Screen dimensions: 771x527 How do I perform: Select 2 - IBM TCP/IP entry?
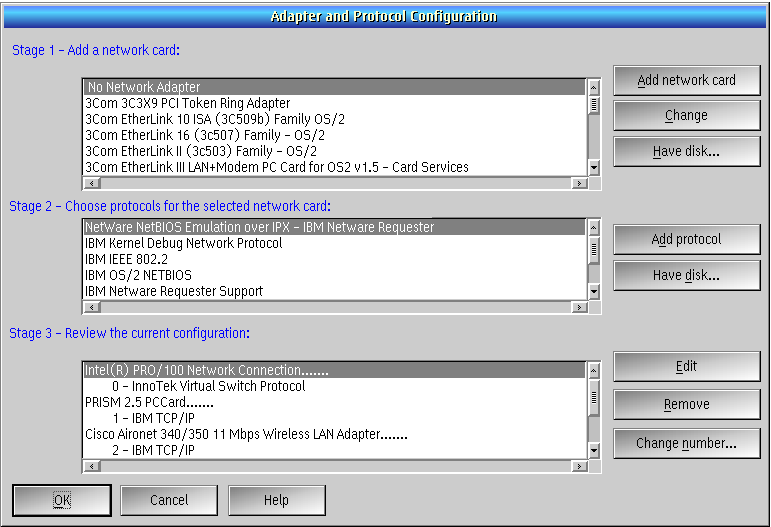click(334, 450)
